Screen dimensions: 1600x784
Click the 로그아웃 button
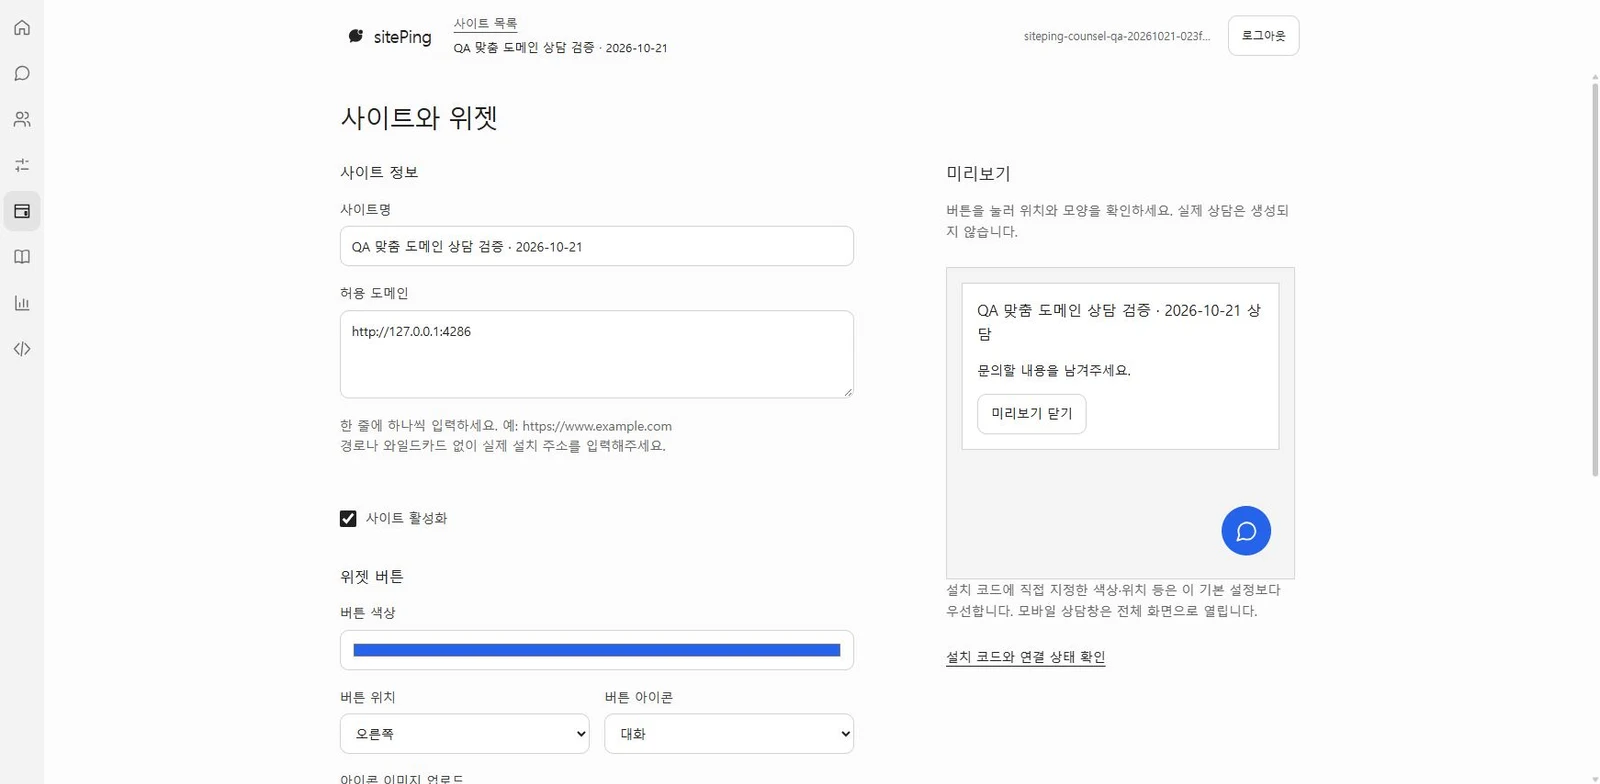click(1263, 36)
